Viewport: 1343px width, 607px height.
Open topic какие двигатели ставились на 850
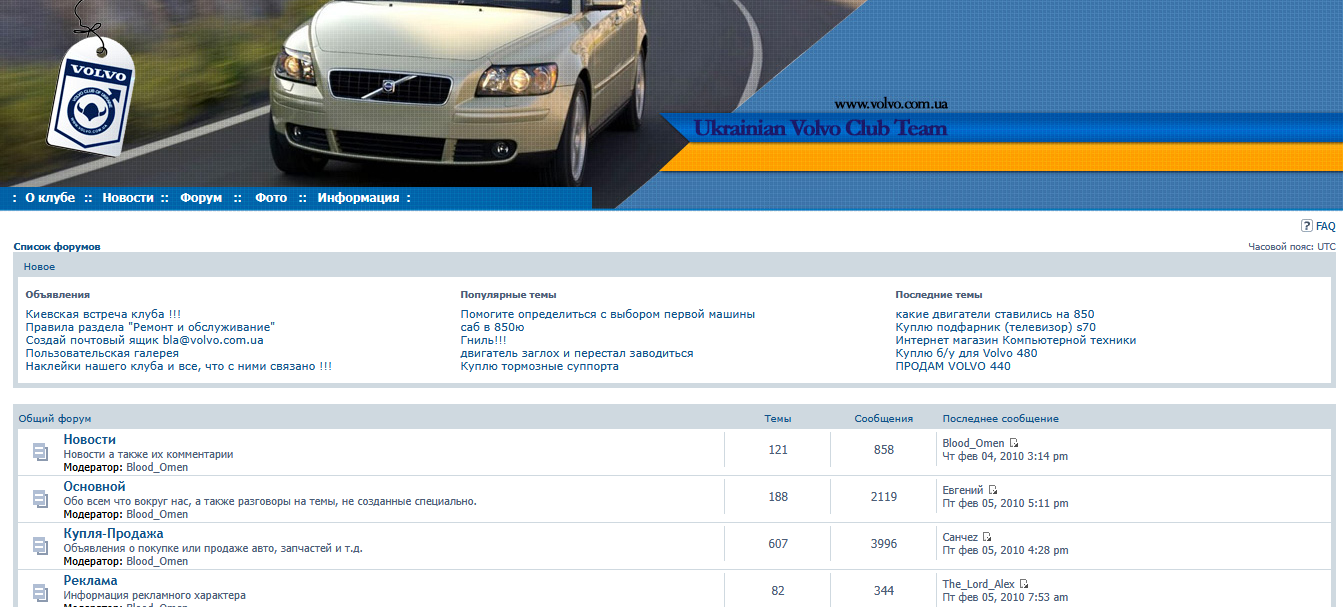point(995,314)
